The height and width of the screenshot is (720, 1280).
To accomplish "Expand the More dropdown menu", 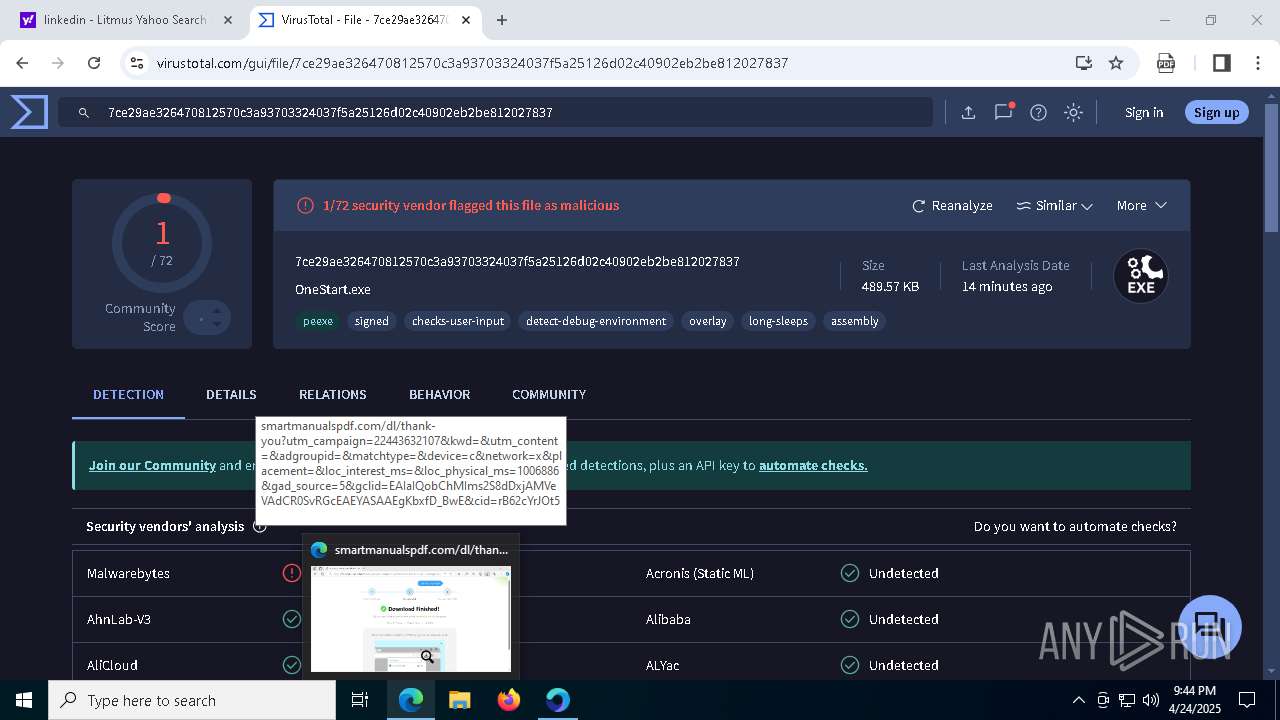I will pos(1141,205).
